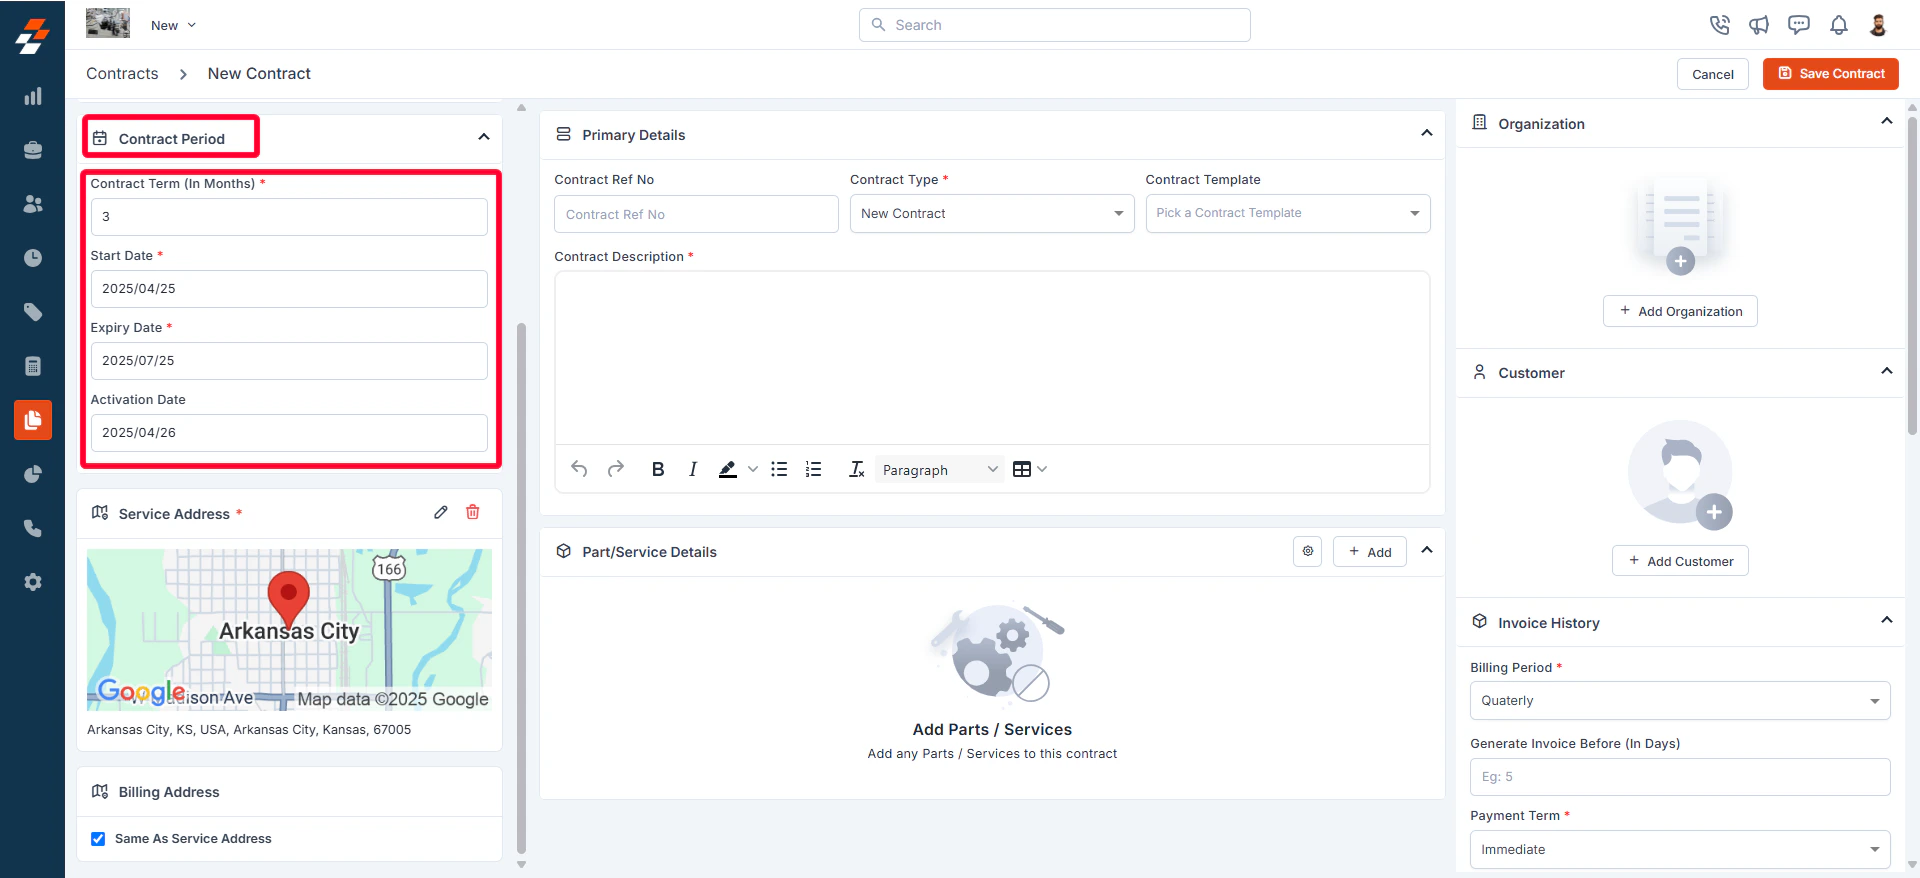The image size is (1920, 878).
Task: Open the settings gear icon in sidebar
Action: click(x=33, y=582)
